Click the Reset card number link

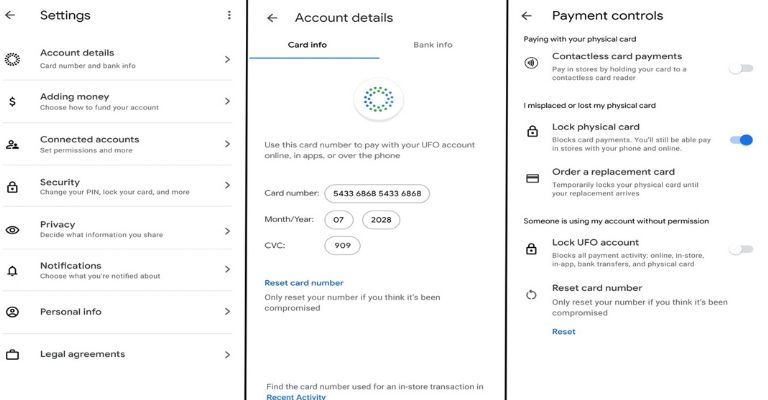(x=303, y=283)
